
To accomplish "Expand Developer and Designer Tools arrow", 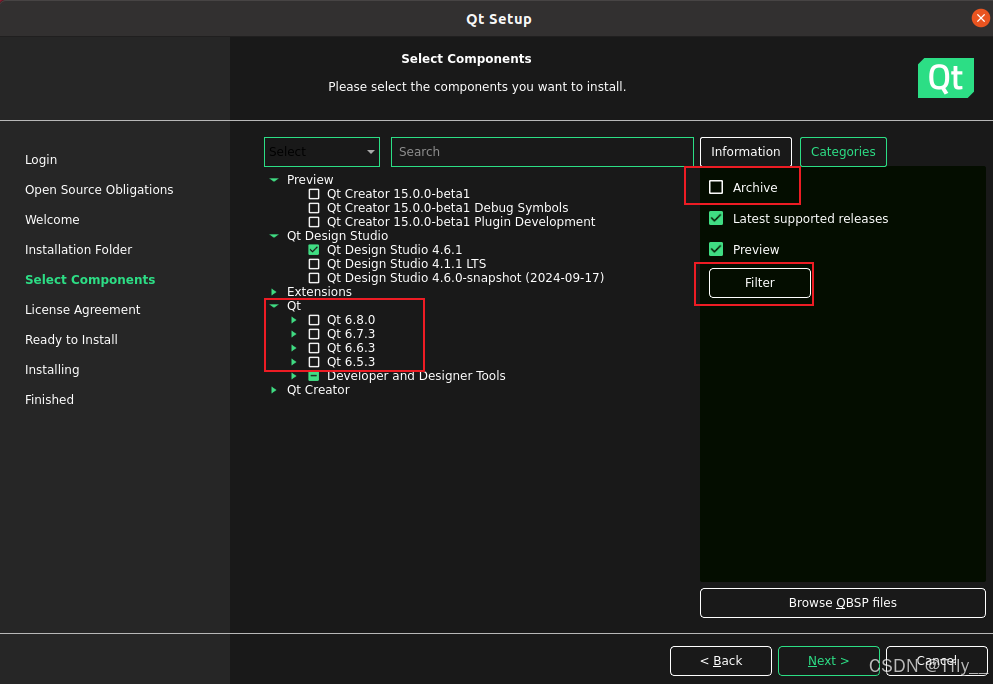I will click(x=294, y=376).
